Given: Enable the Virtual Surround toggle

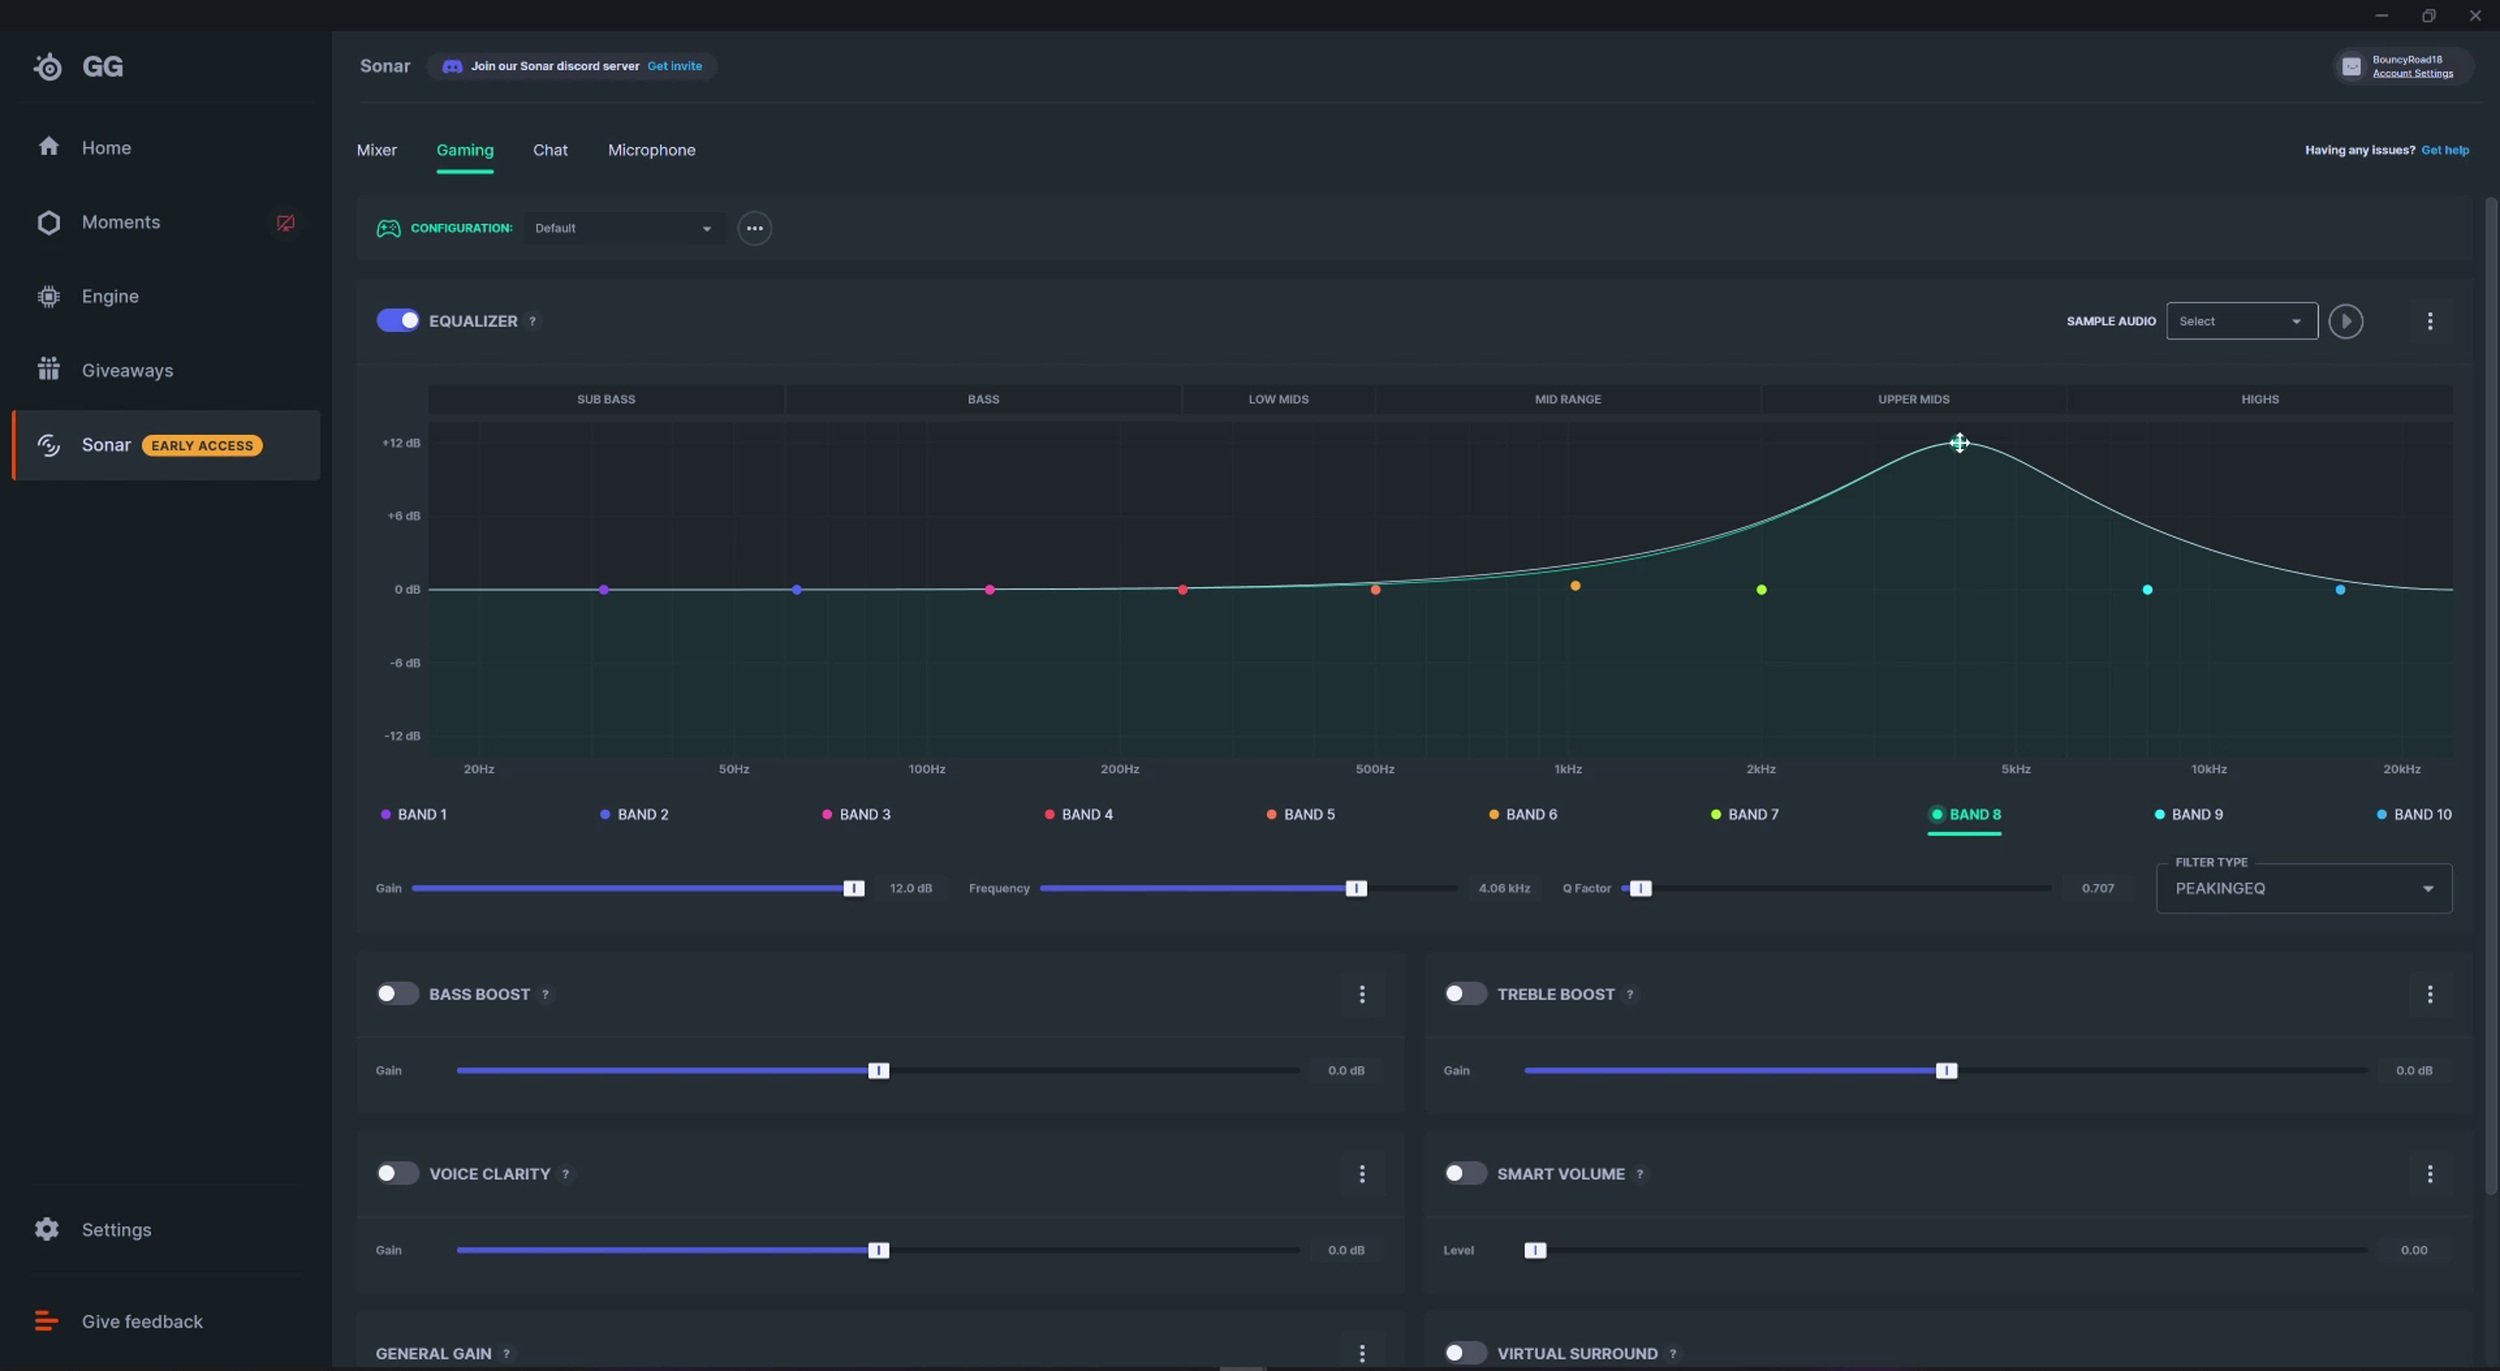Looking at the screenshot, I should point(1465,1353).
